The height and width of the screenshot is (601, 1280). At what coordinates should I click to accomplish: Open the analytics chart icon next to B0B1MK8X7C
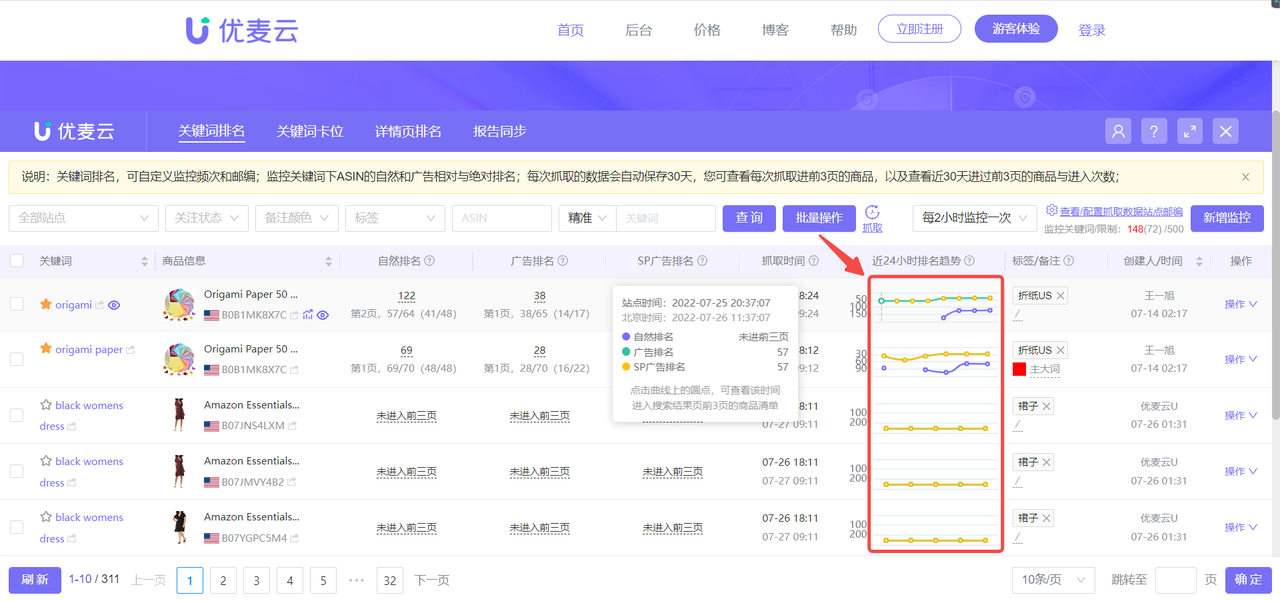pyautogui.click(x=307, y=315)
